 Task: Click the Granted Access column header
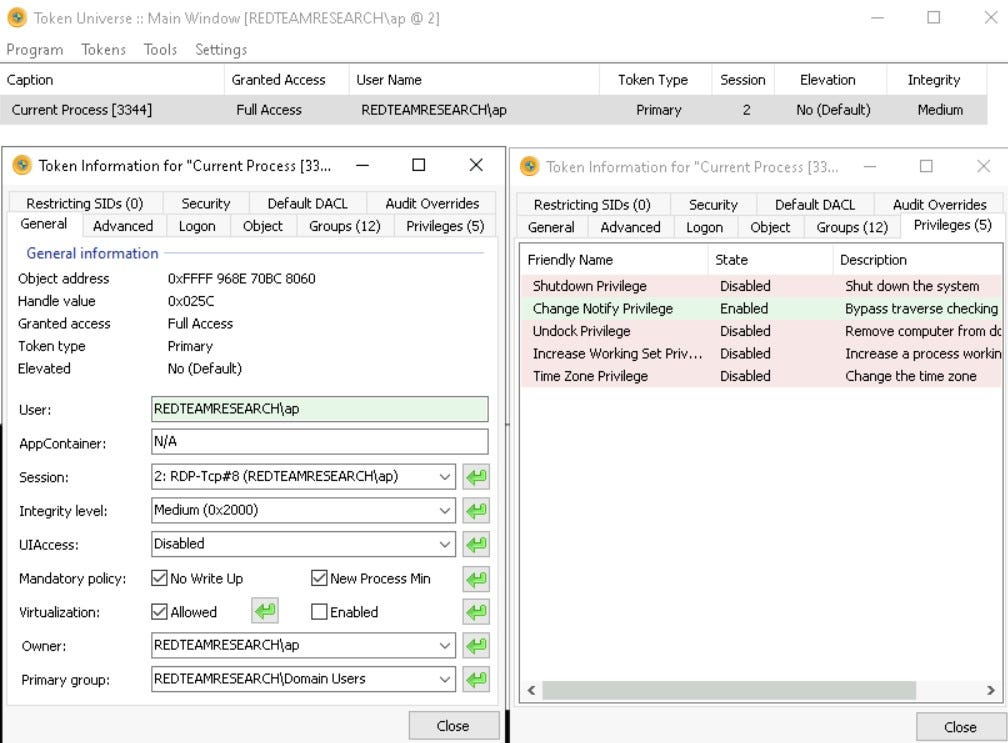pyautogui.click(x=287, y=80)
